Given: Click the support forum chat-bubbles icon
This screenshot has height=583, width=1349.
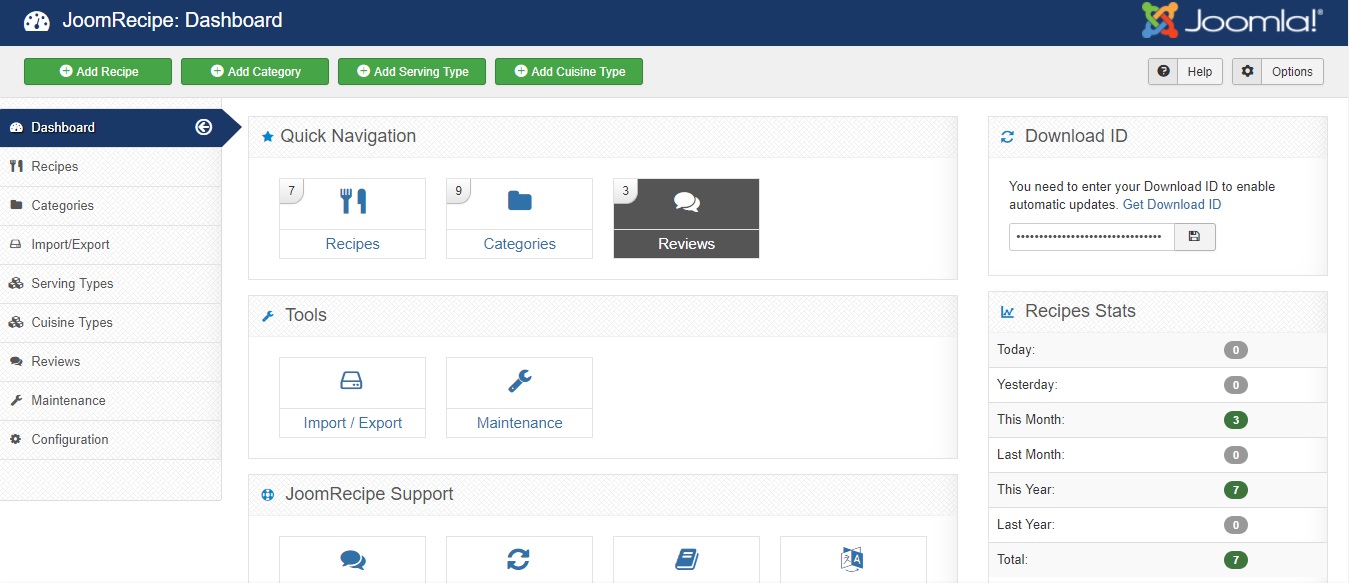Looking at the screenshot, I should pos(353,560).
